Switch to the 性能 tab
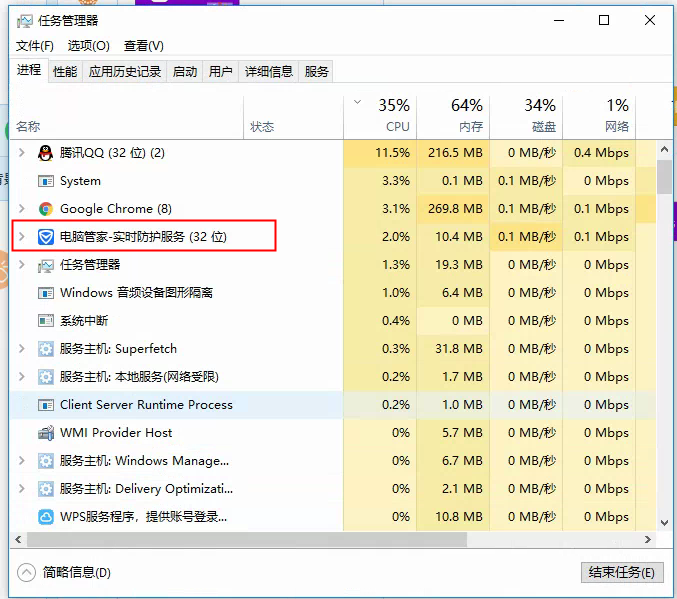Screen dimensions: 677x599 click(x=65, y=71)
